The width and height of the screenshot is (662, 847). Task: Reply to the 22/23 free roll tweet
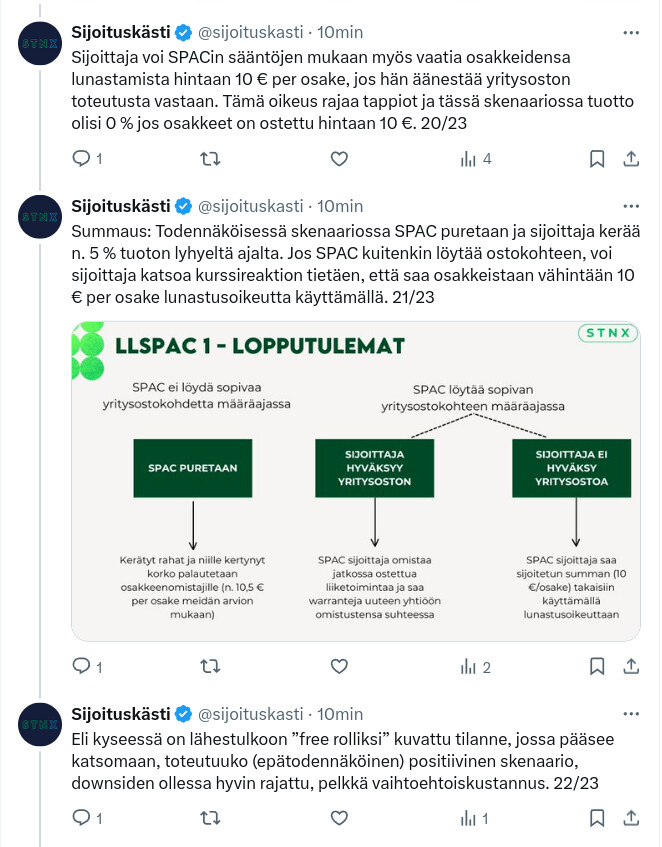81,818
